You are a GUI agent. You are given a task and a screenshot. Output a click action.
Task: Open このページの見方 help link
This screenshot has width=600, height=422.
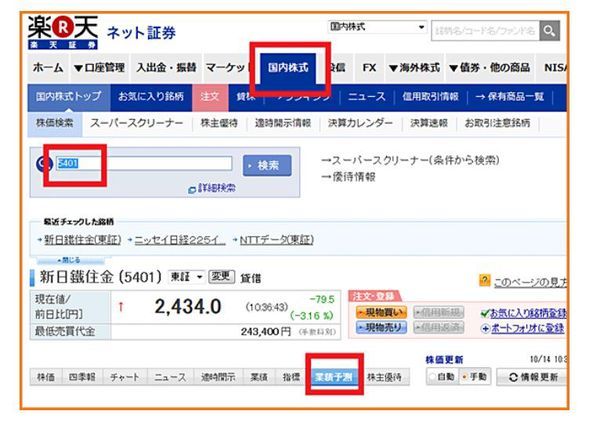click(x=530, y=282)
